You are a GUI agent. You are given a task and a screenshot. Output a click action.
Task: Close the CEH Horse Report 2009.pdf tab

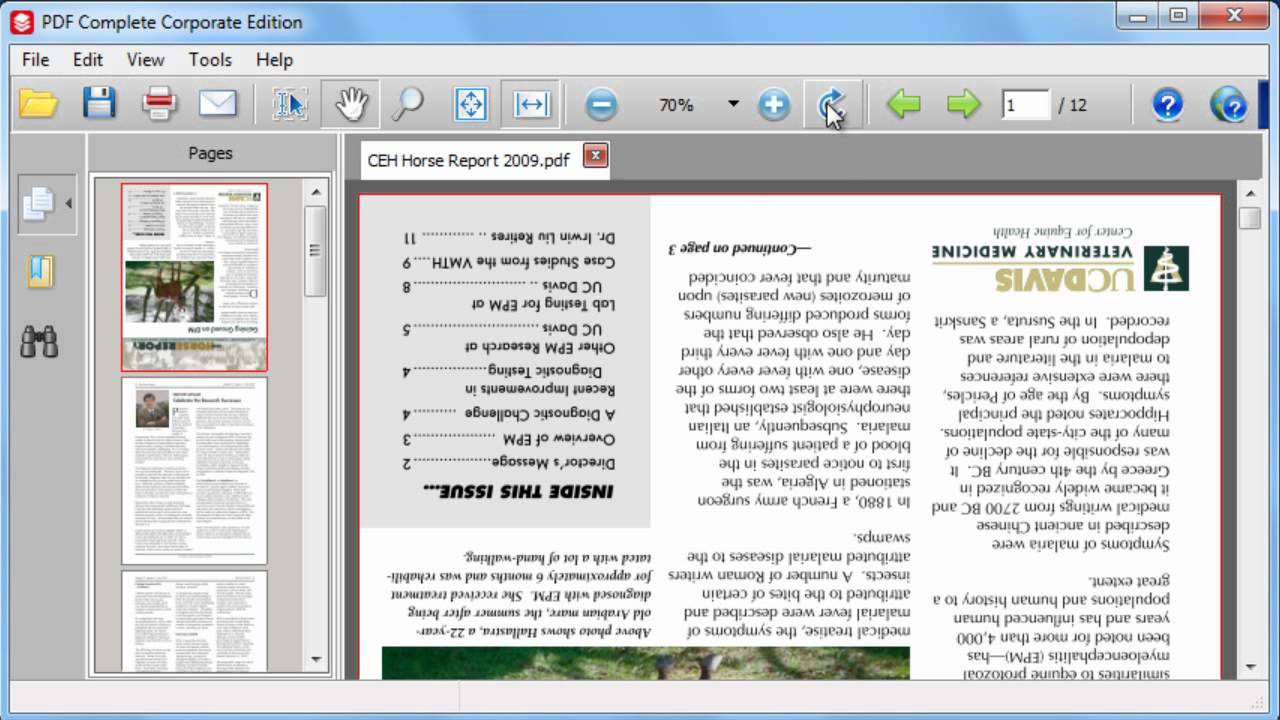click(x=596, y=156)
